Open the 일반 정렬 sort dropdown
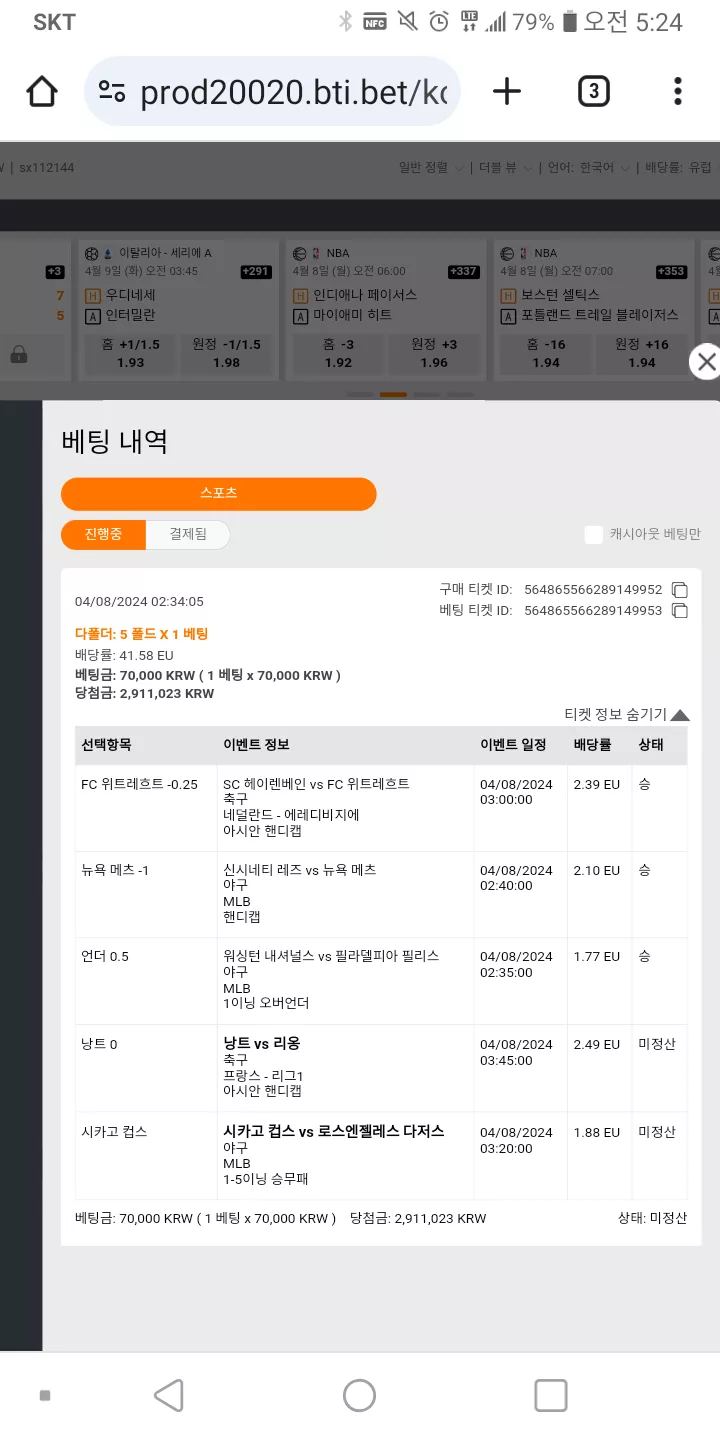The width and height of the screenshot is (720, 1440). coord(431,167)
